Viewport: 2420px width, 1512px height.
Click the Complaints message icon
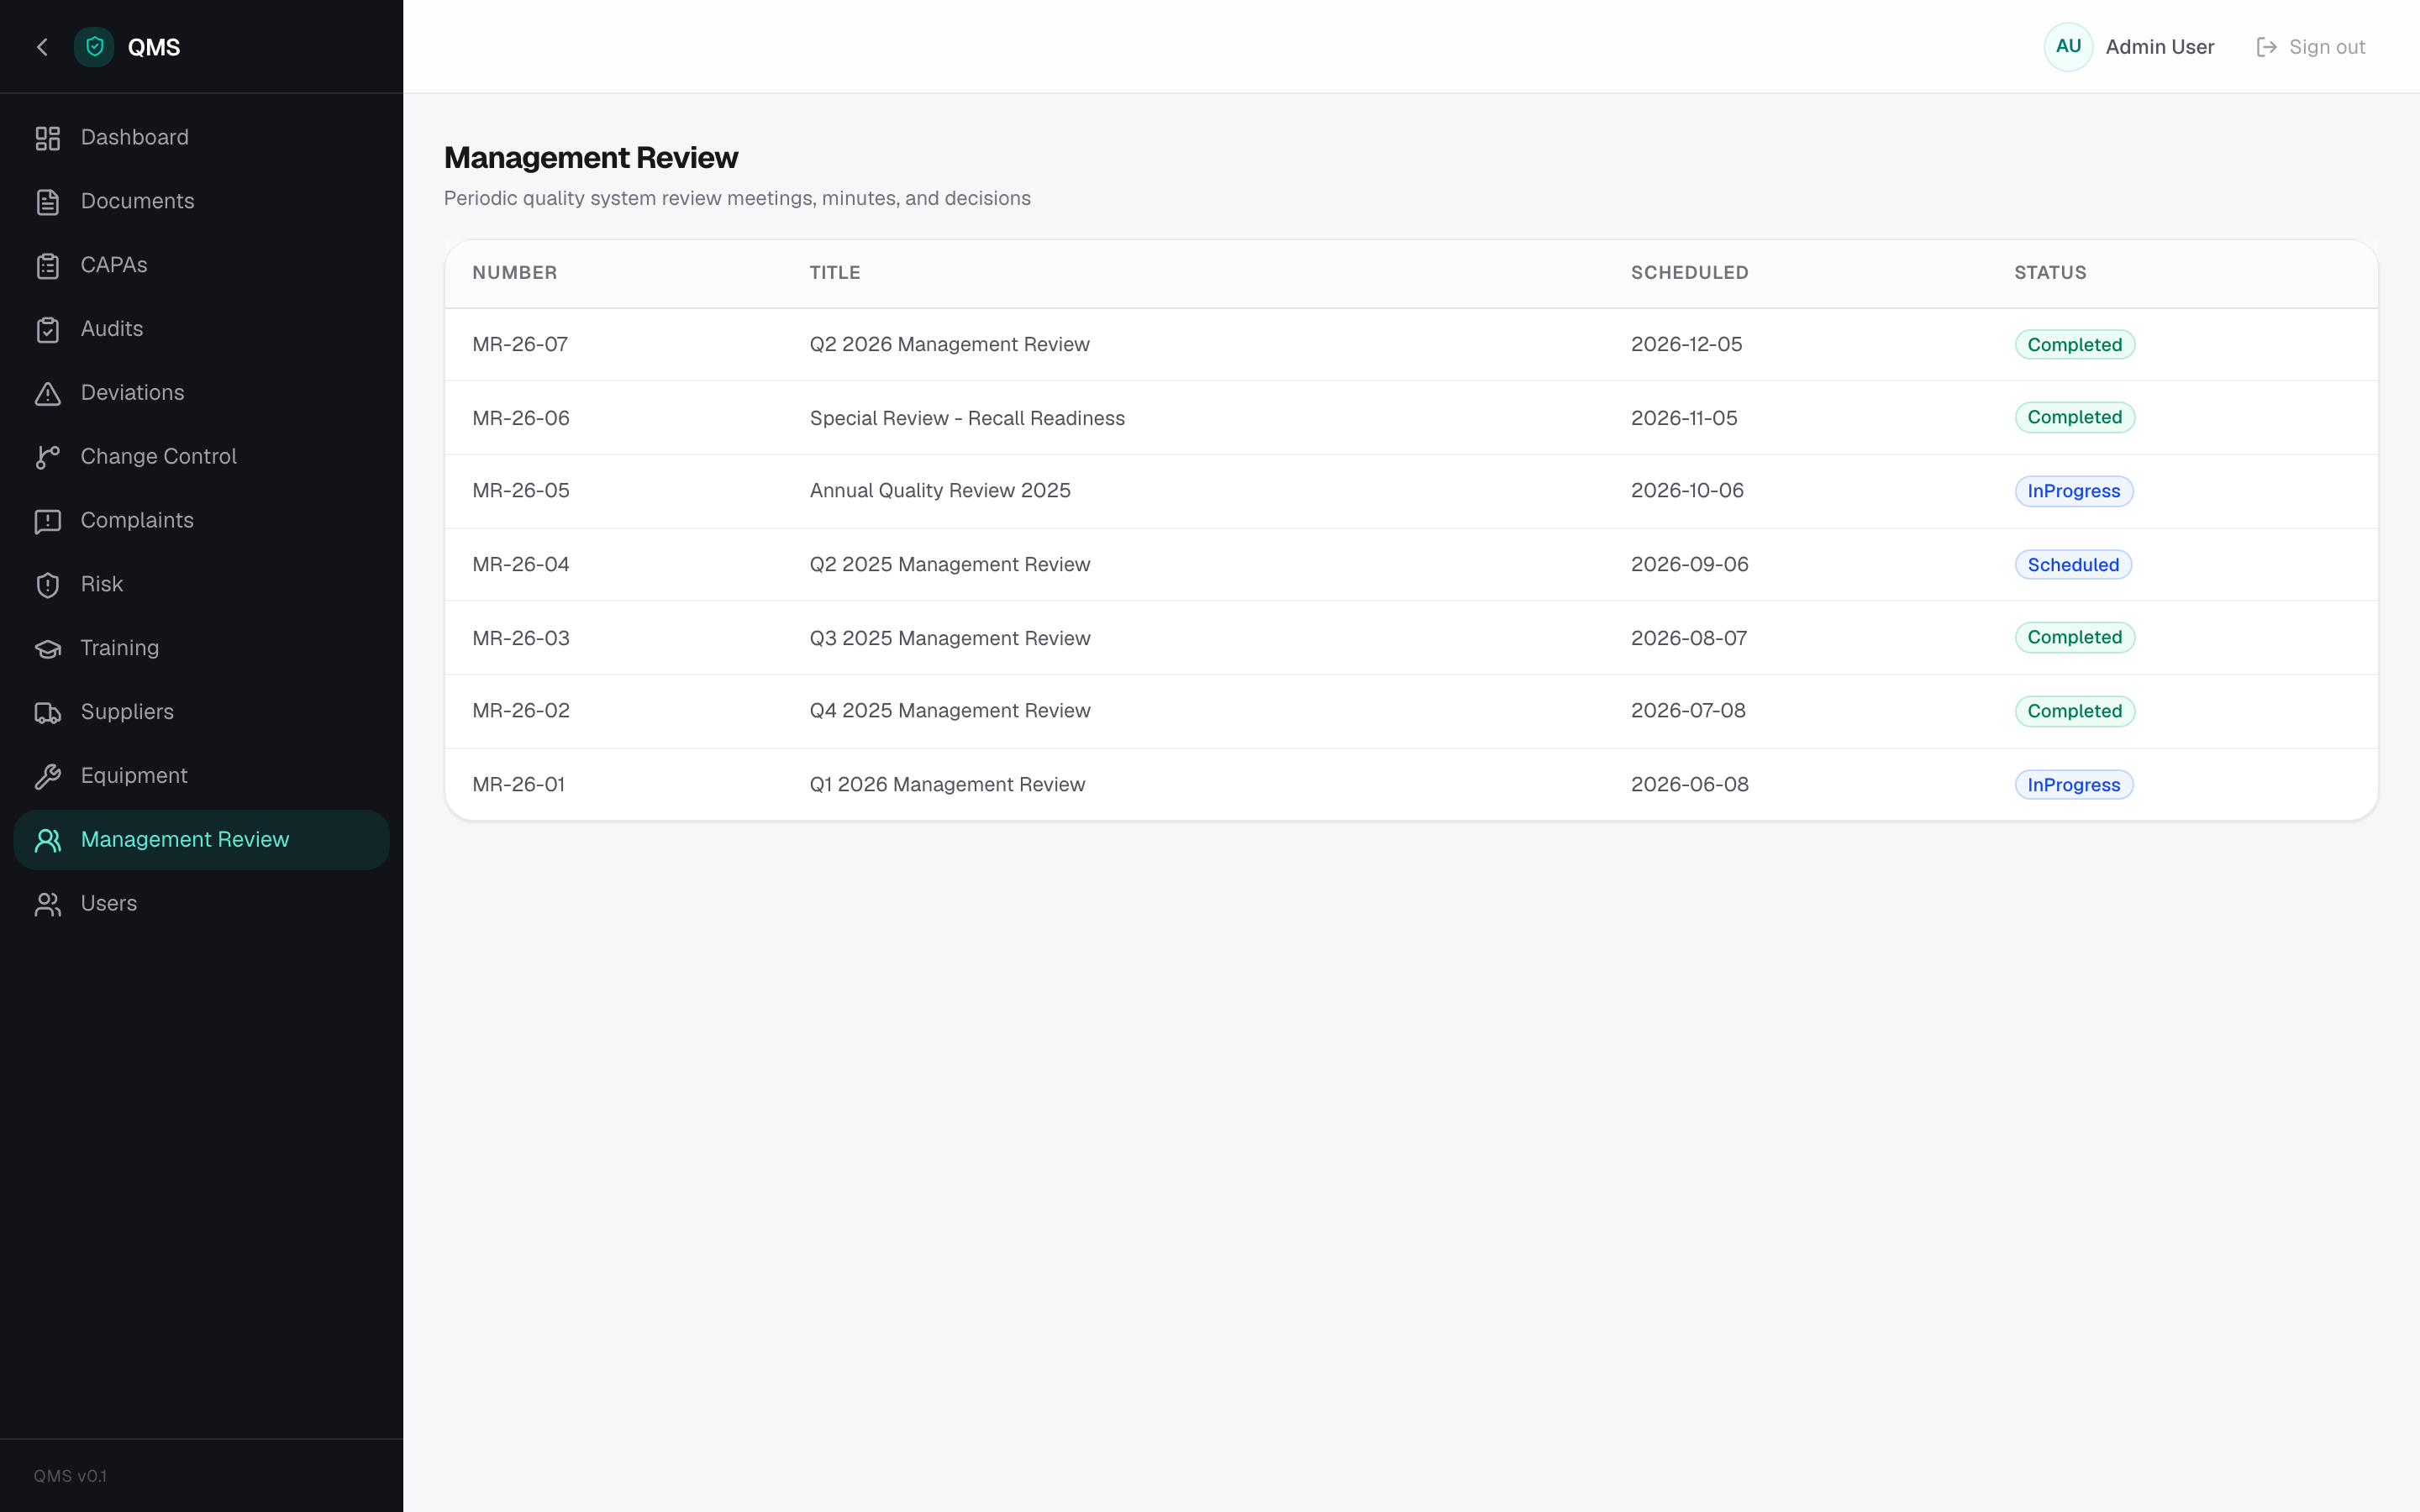48,521
